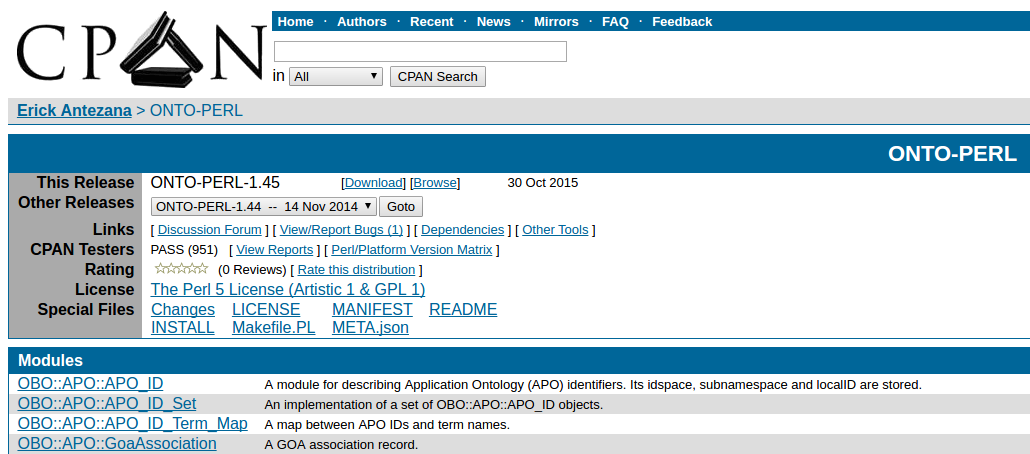Open the OBO::APO::APO_ID_Term_Map module
This screenshot has height=454, width=1030.
(x=132, y=424)
